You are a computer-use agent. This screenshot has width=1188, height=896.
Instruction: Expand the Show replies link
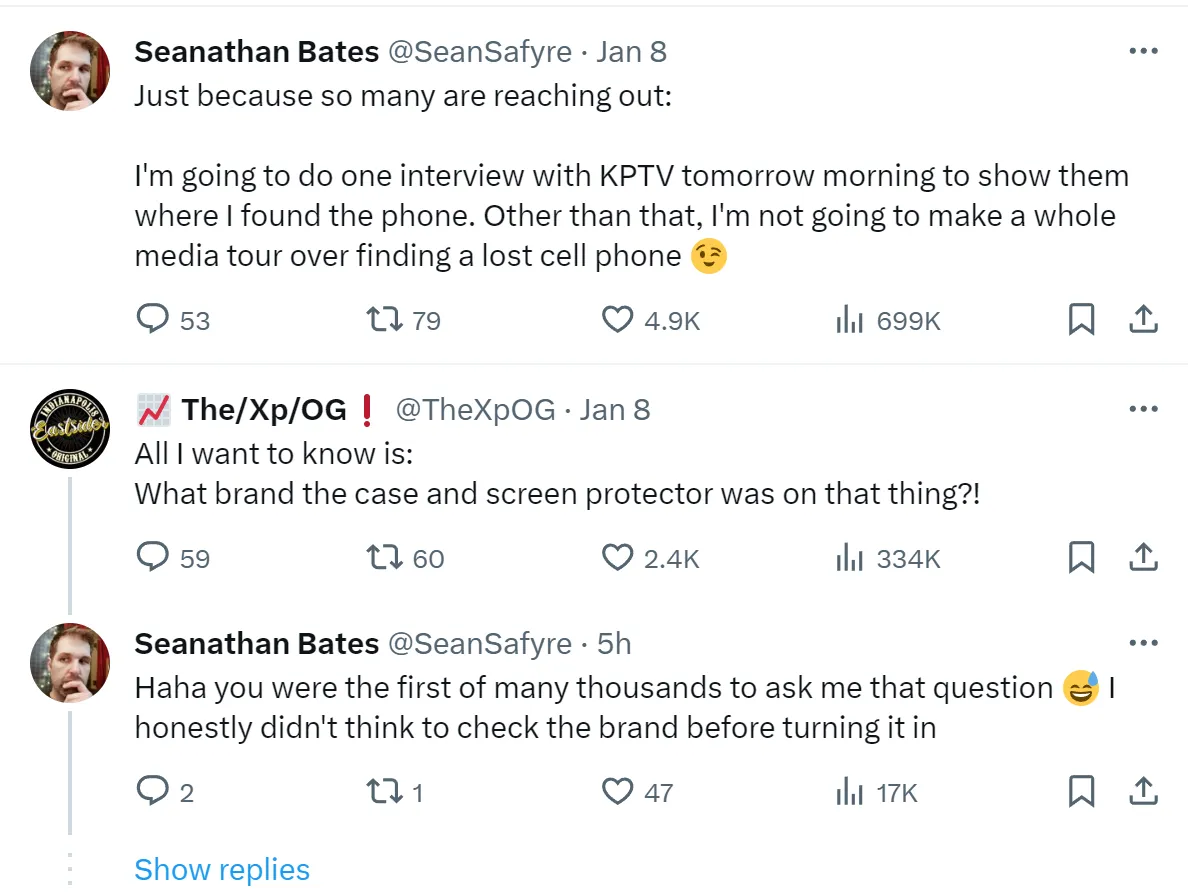point(222,869)
